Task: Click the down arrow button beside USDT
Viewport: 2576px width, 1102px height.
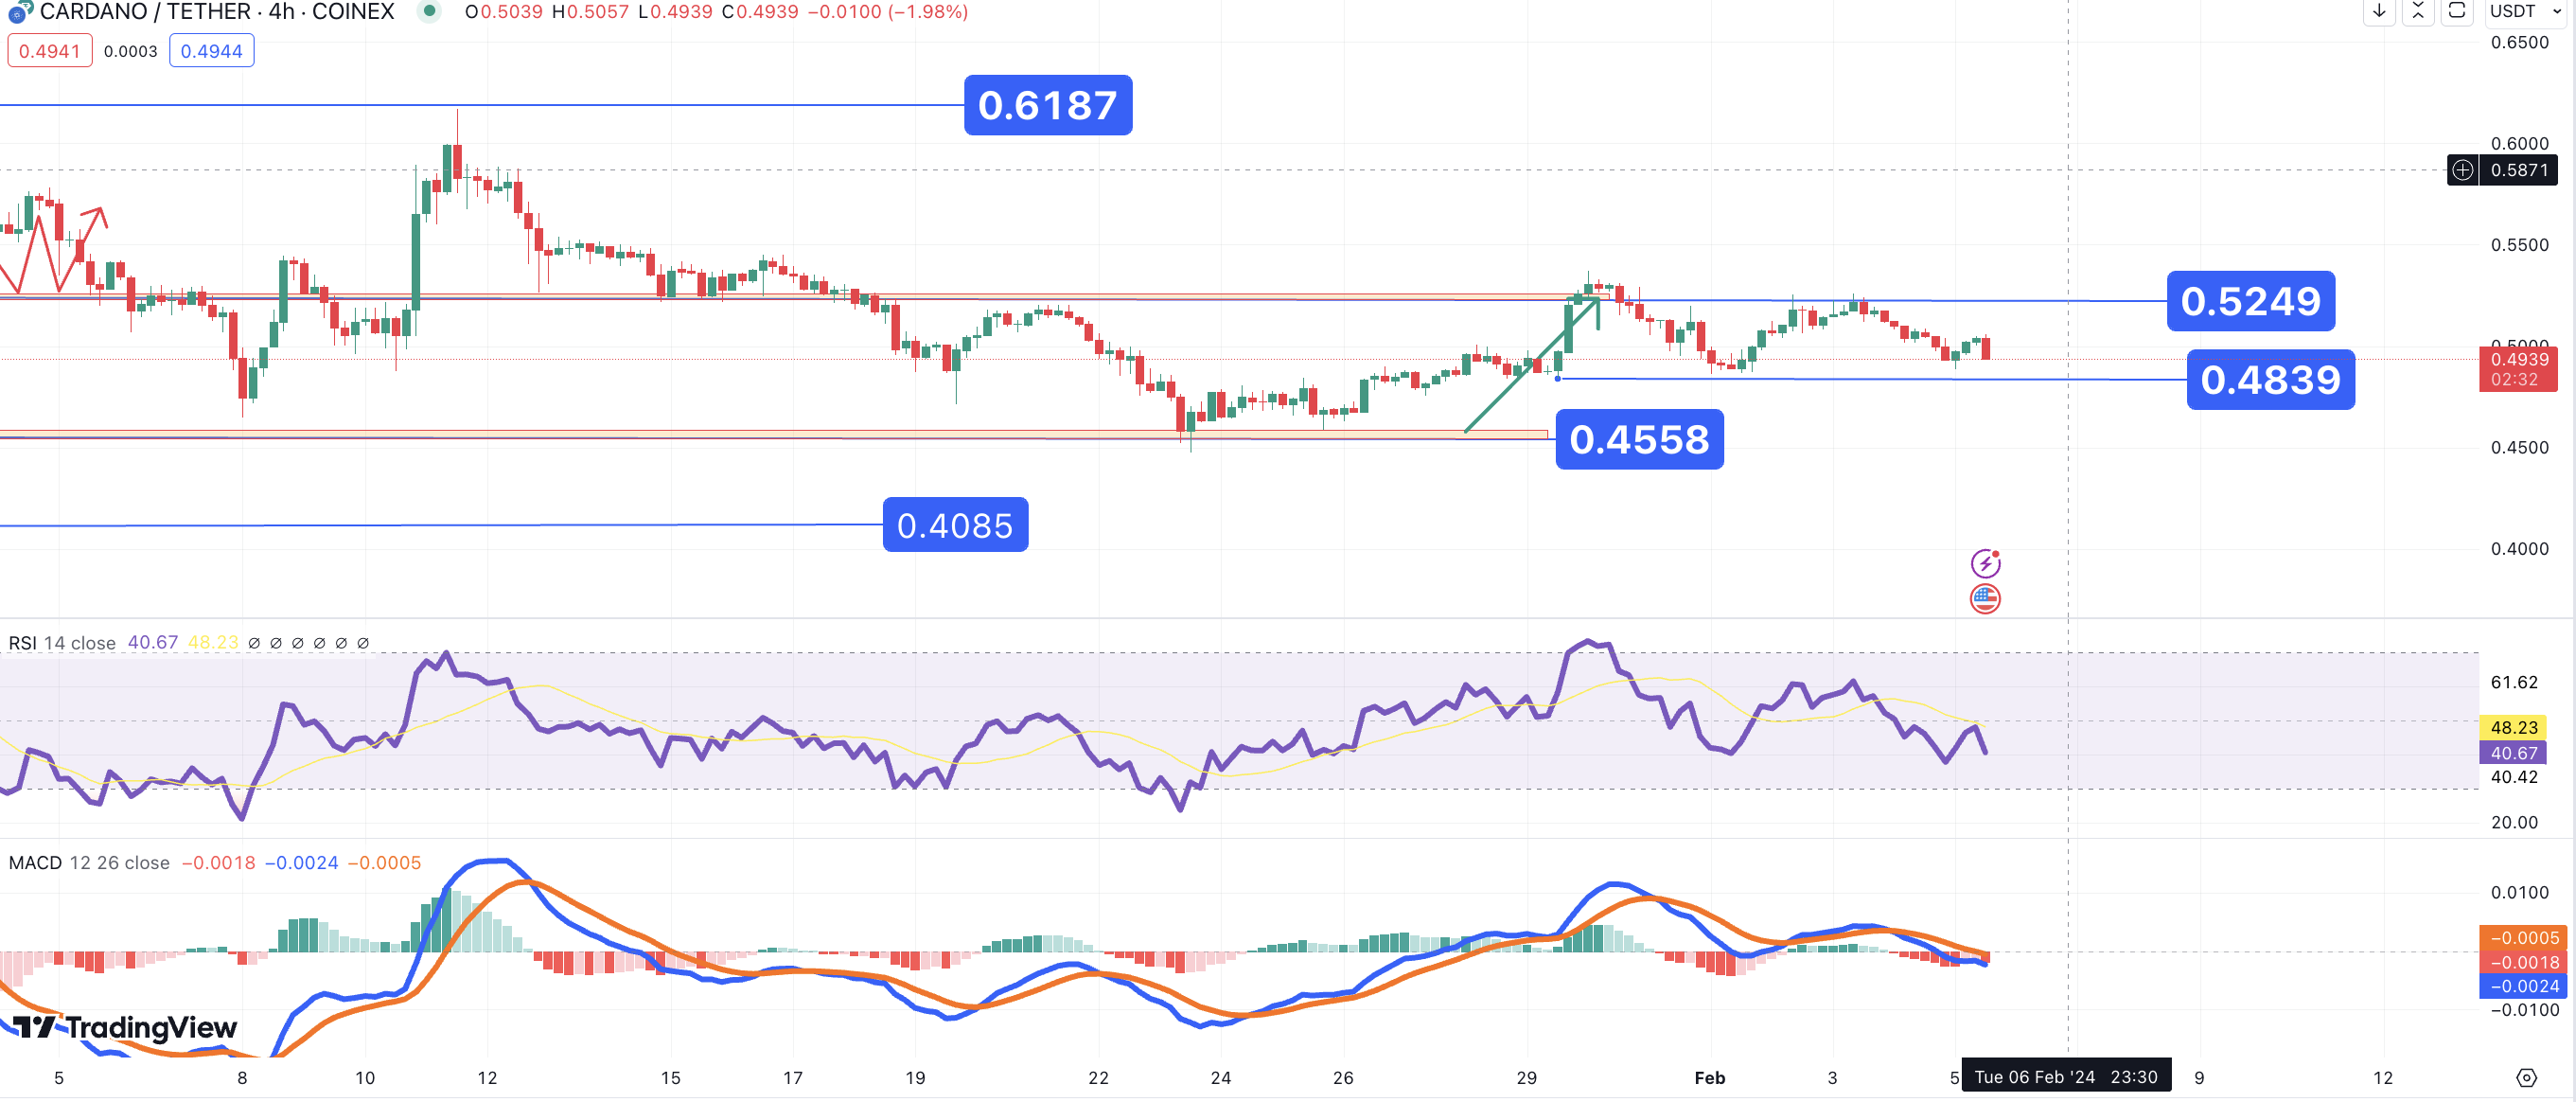Action: coord(2379,12)
